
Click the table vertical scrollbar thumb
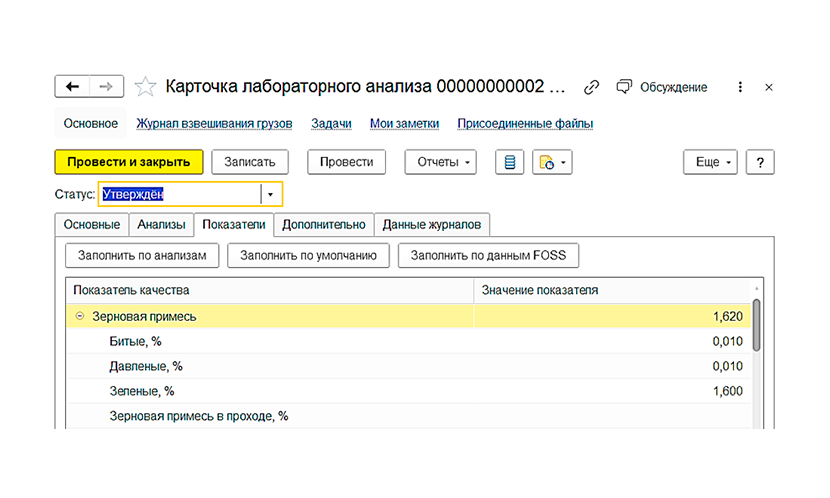[x=757, y=324]
